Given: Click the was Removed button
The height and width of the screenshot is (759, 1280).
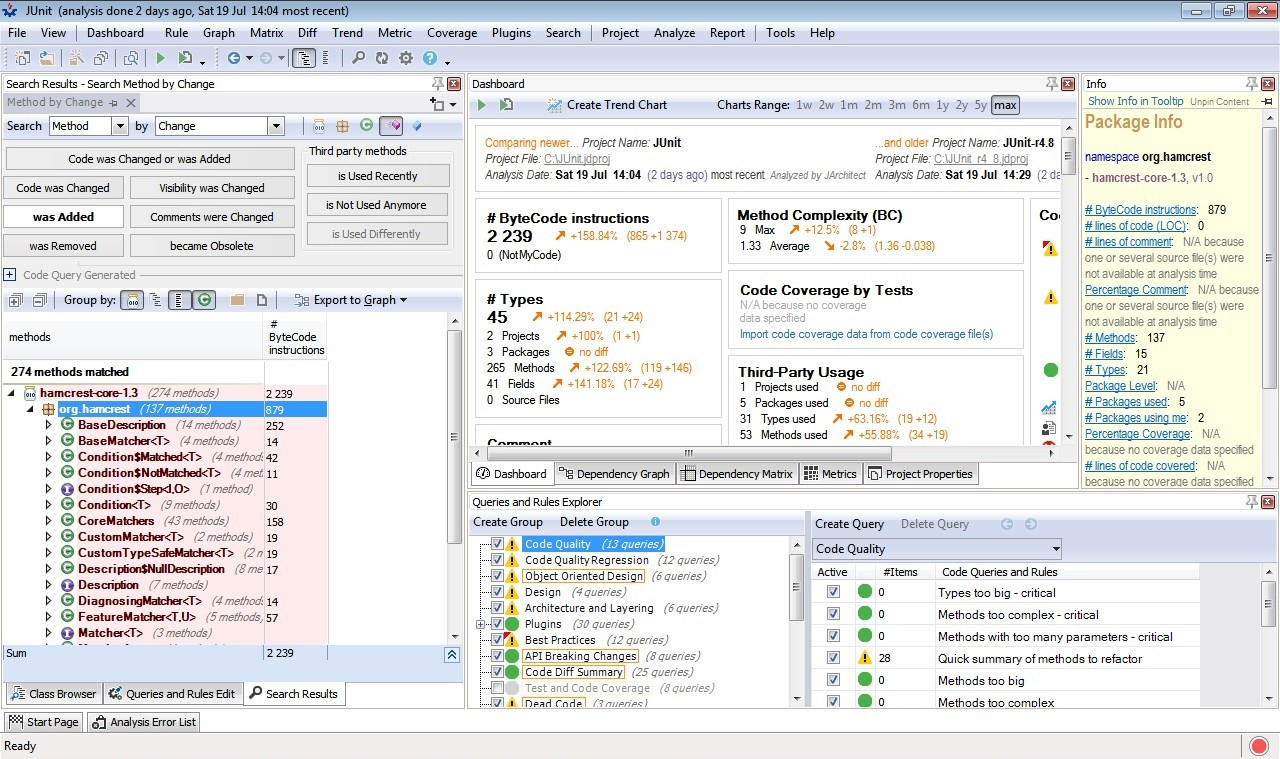Looking at the screenshot, I should point(63,246).
